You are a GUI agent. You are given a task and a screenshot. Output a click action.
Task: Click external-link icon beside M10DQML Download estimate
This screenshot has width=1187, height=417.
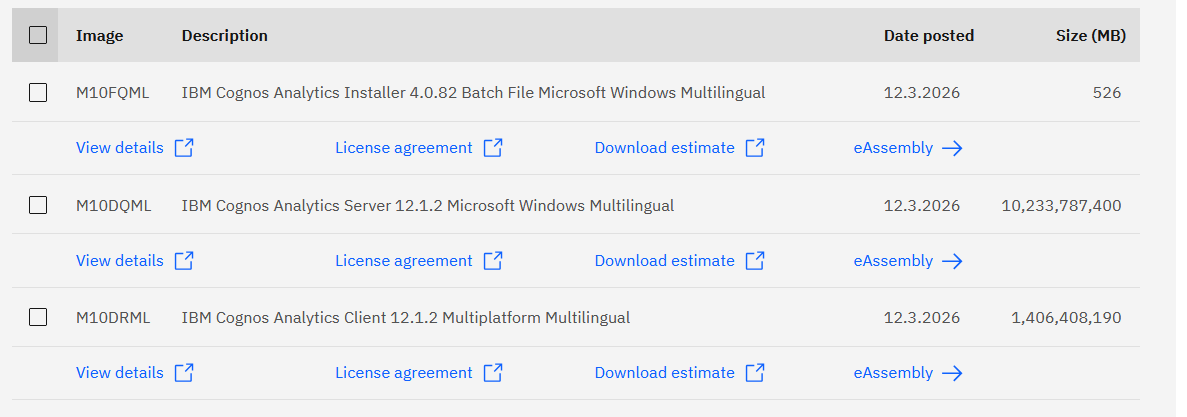pos(755,261)
